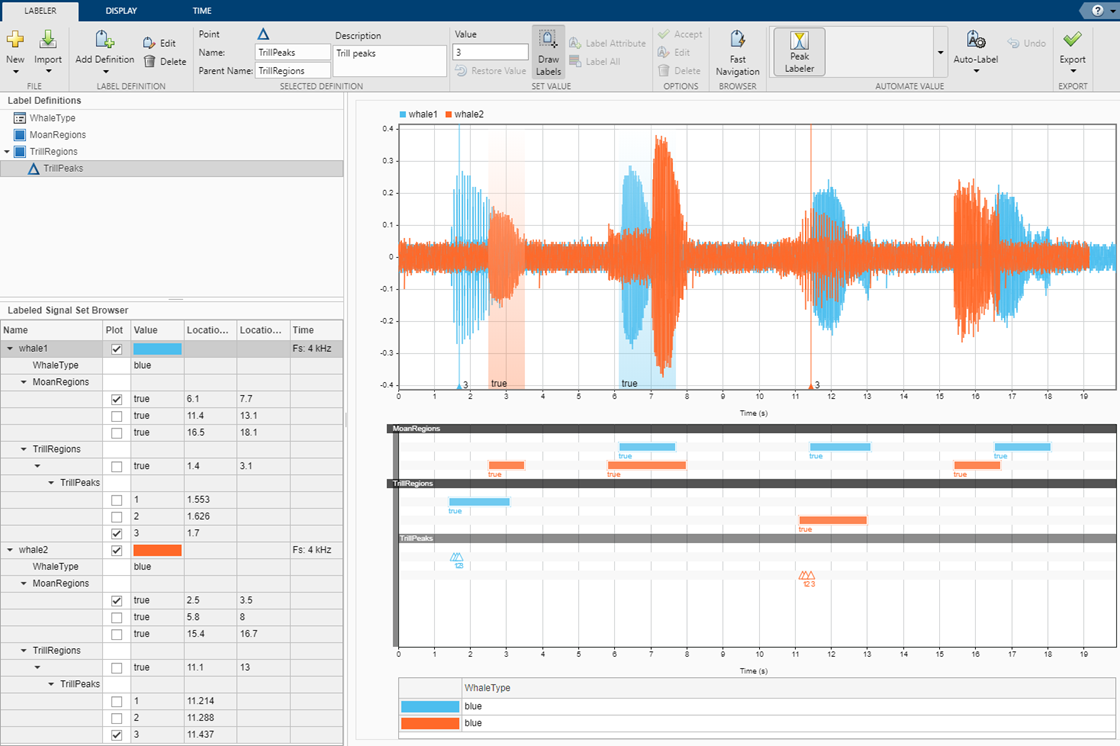The height and width of the screenshot is (746, 1120).
Task: Check whale1 TrillPeaks row at 1.553
Action: (116, 500)
